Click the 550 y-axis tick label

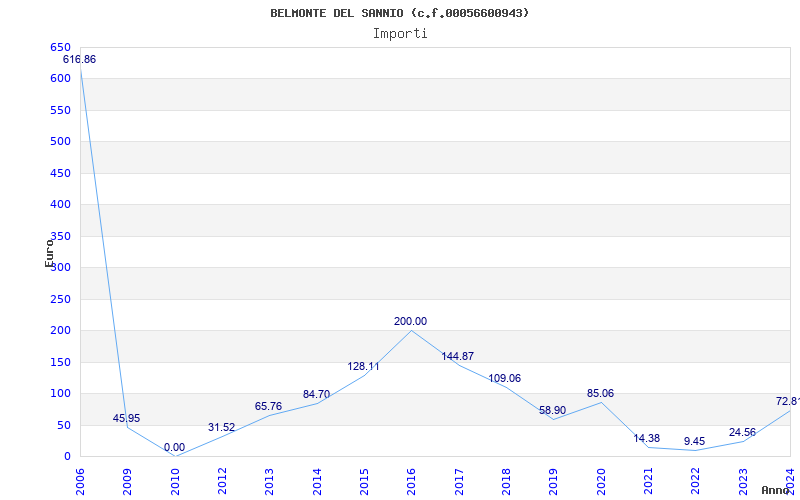(x=61, y=111)
